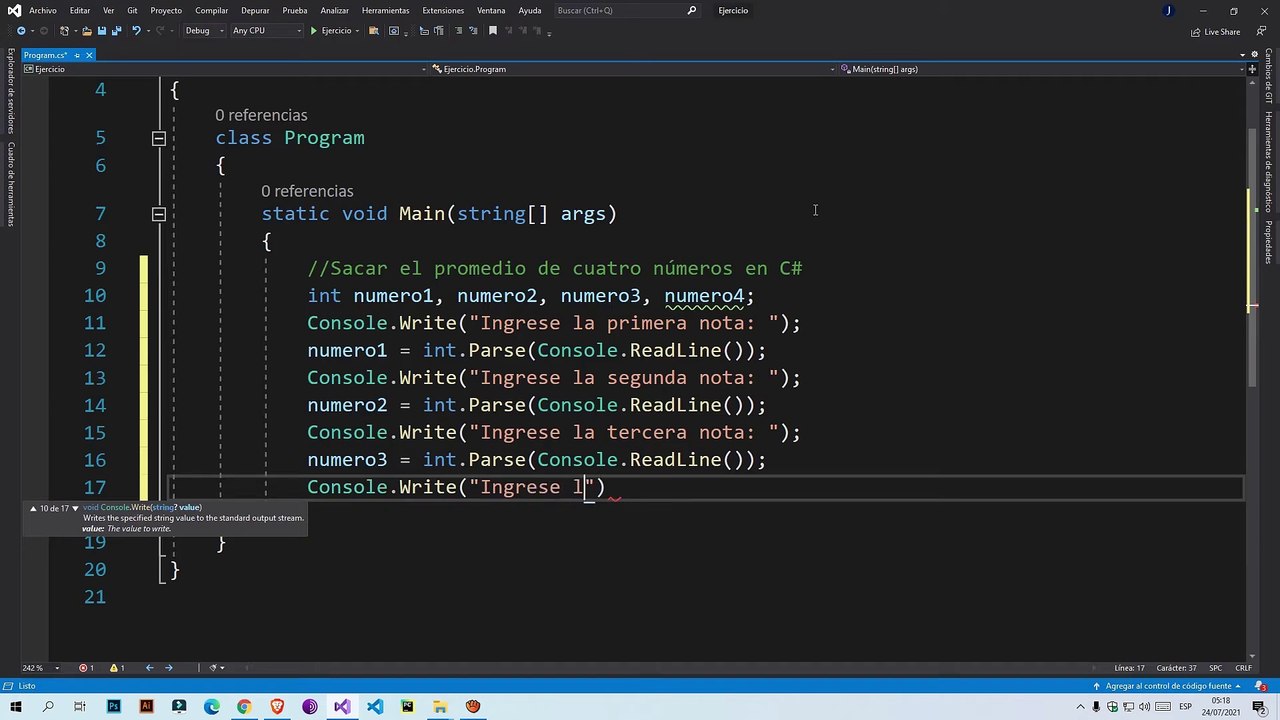
Task: Open the Ayuda menu
Action: click(x=530, y=10)
